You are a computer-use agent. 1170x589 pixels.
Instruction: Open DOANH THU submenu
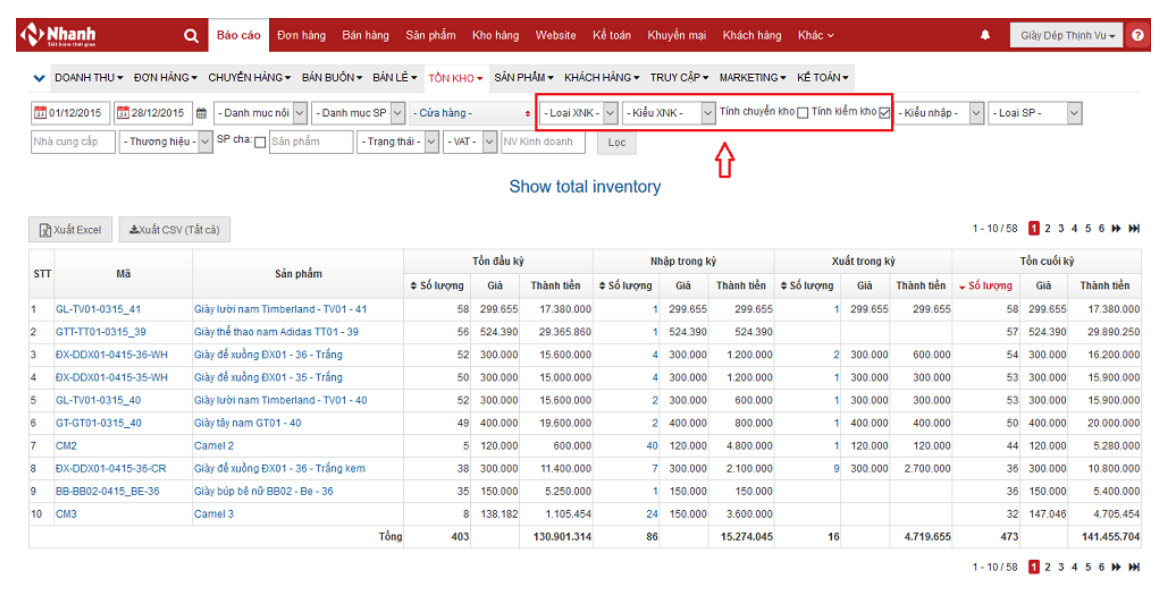coord(89,78)
